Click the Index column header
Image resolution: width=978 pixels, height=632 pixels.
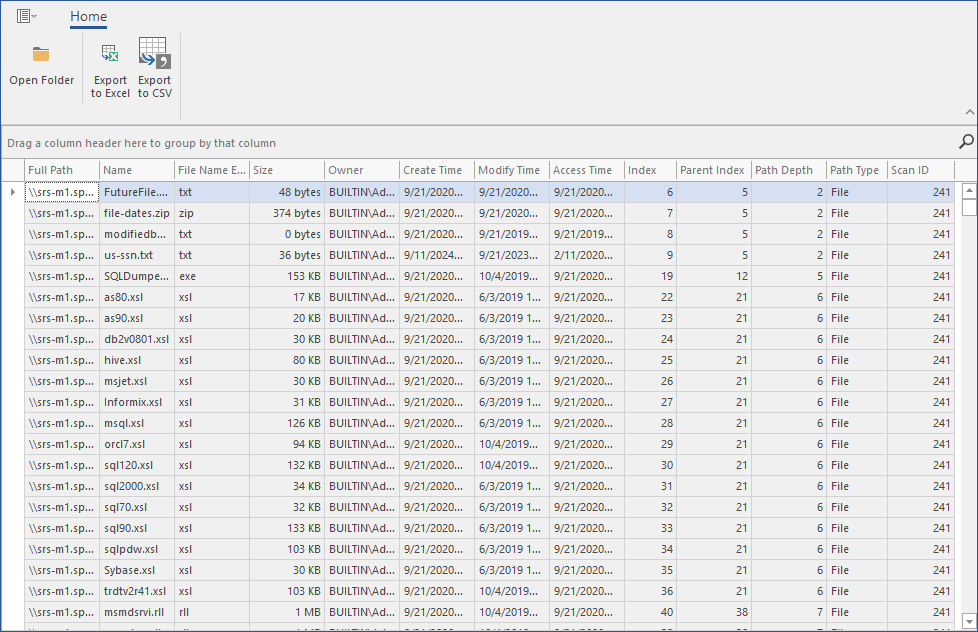(x=649, y=170)
